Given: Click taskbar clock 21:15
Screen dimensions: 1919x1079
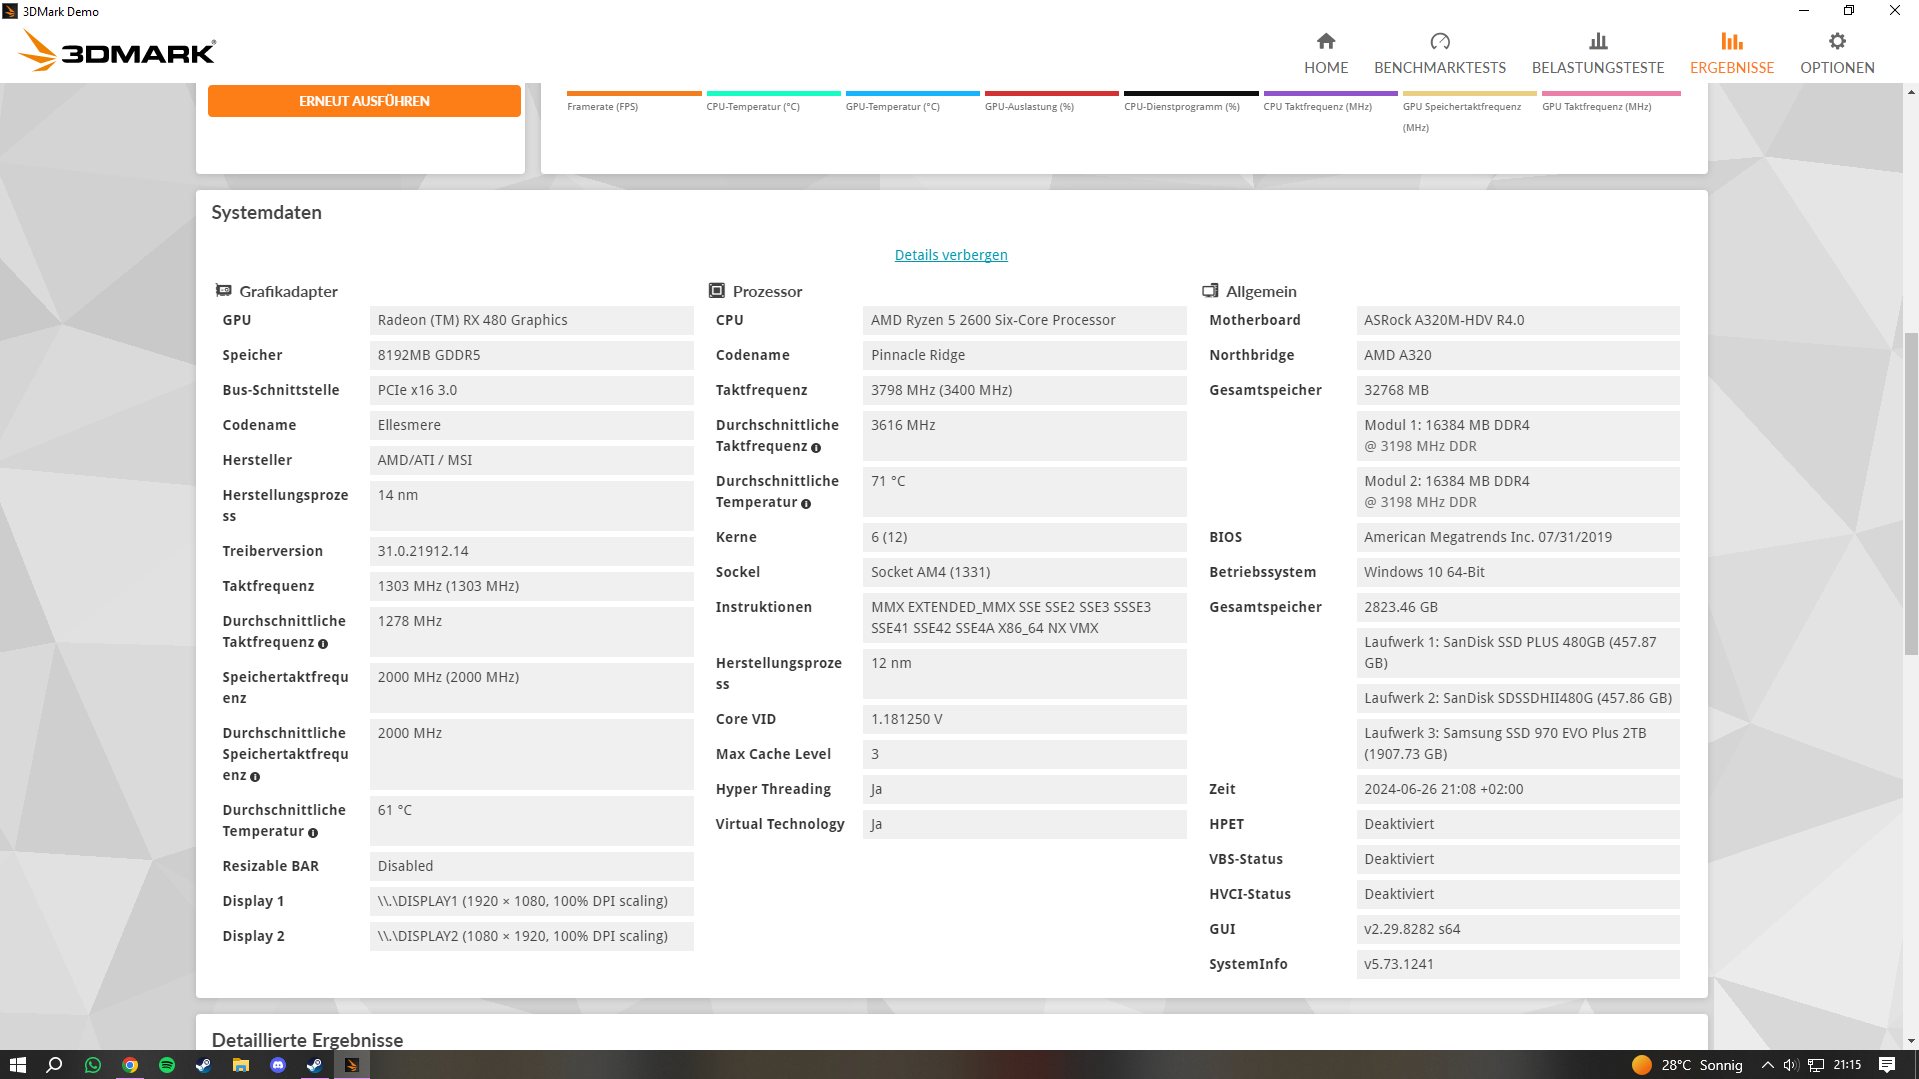Looking at the screenshot, I should pos(1846,1065).
